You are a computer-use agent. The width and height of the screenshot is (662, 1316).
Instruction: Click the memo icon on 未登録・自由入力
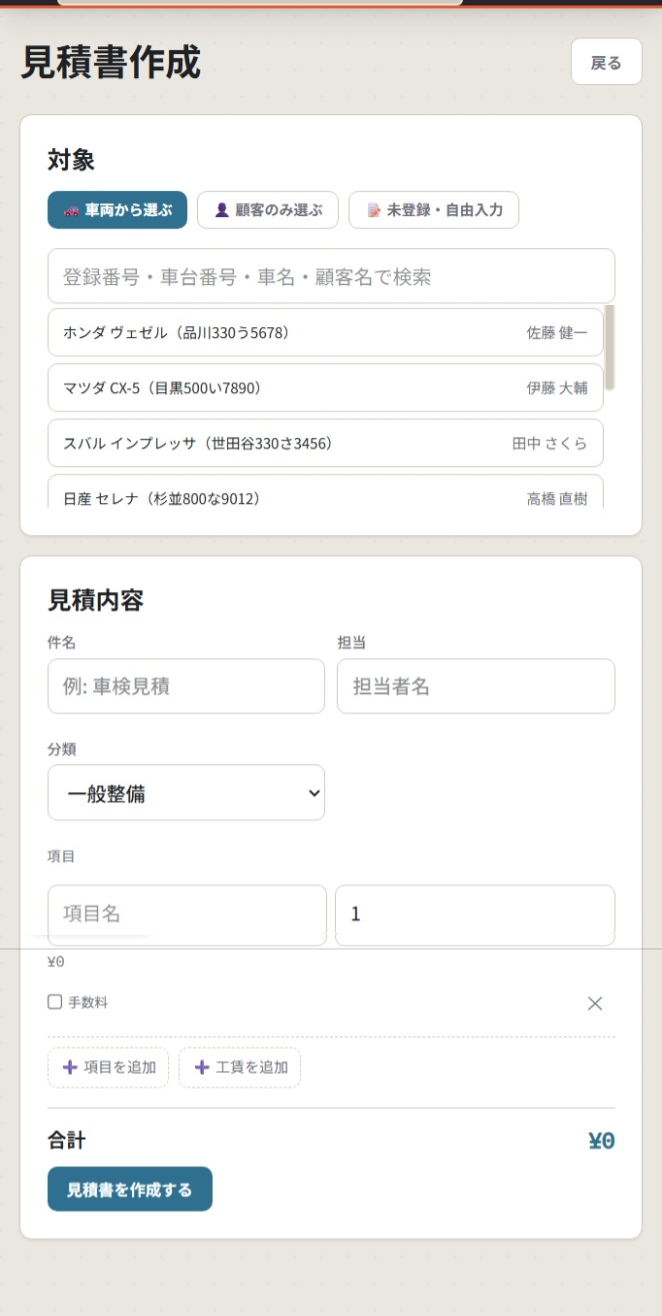coord(374,211)
